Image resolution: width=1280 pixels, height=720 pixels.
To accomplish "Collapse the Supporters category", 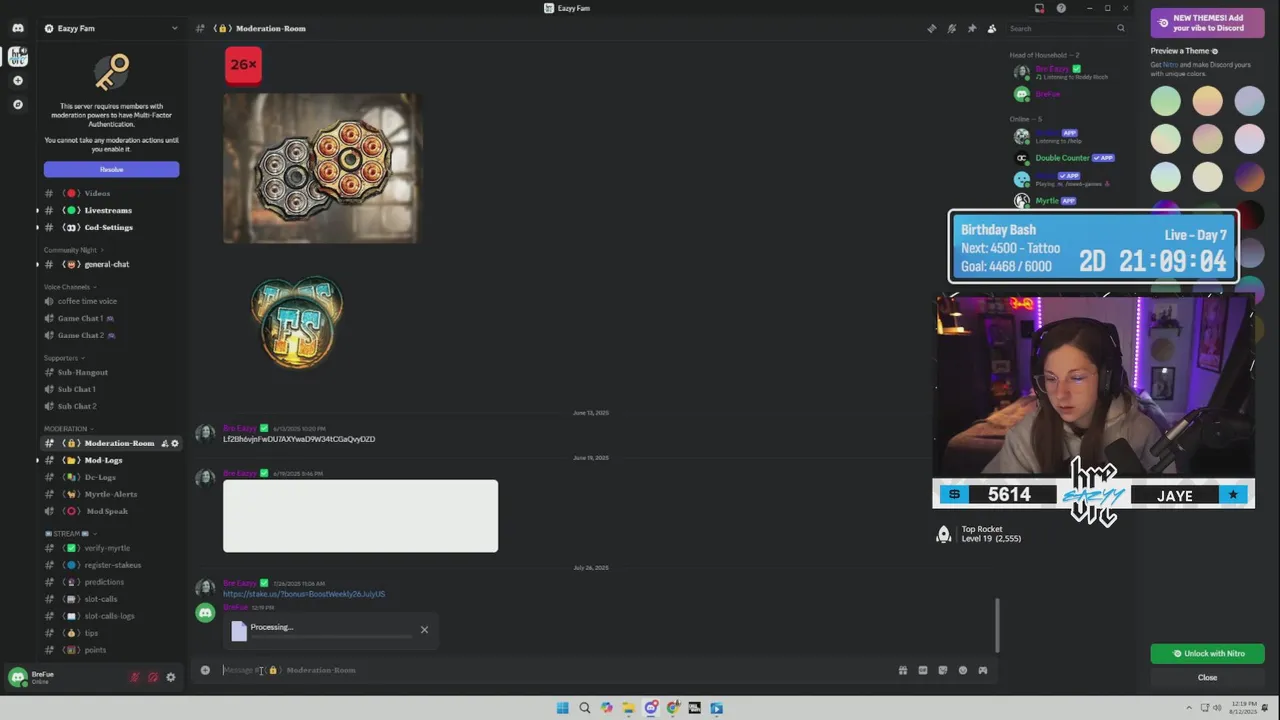I will (x=63, y=358).
